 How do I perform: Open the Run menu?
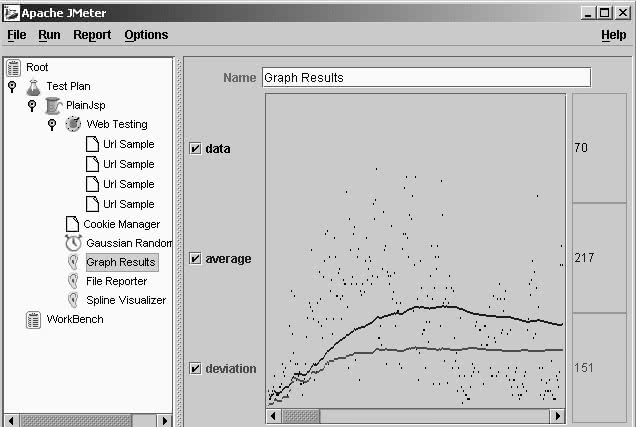[49, 35]
